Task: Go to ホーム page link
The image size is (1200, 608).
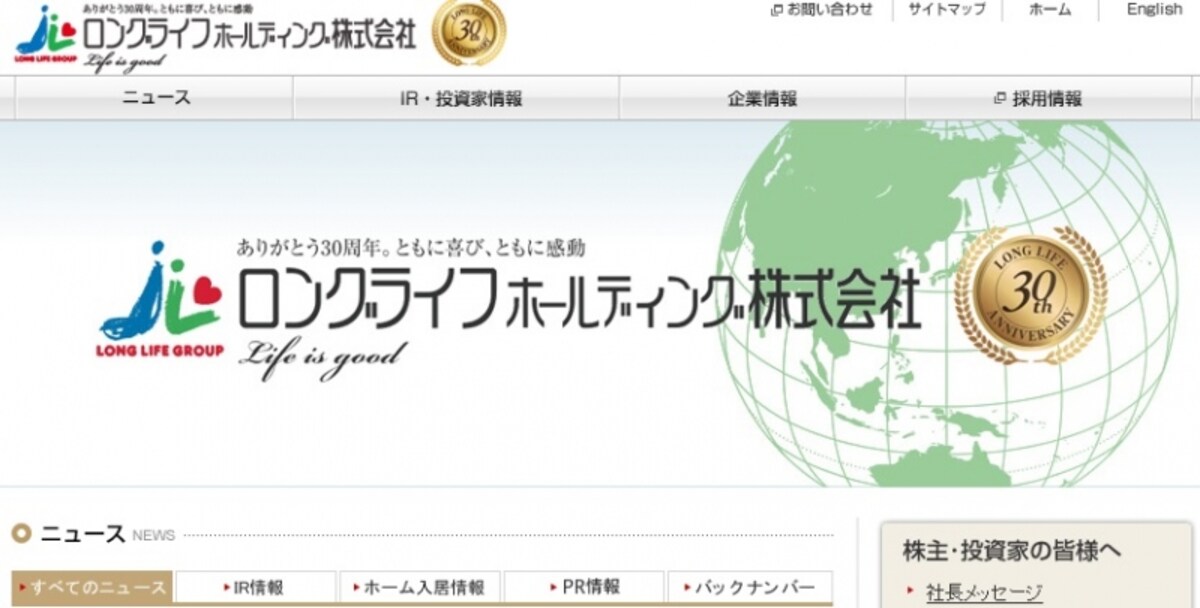Action: 1050,9
